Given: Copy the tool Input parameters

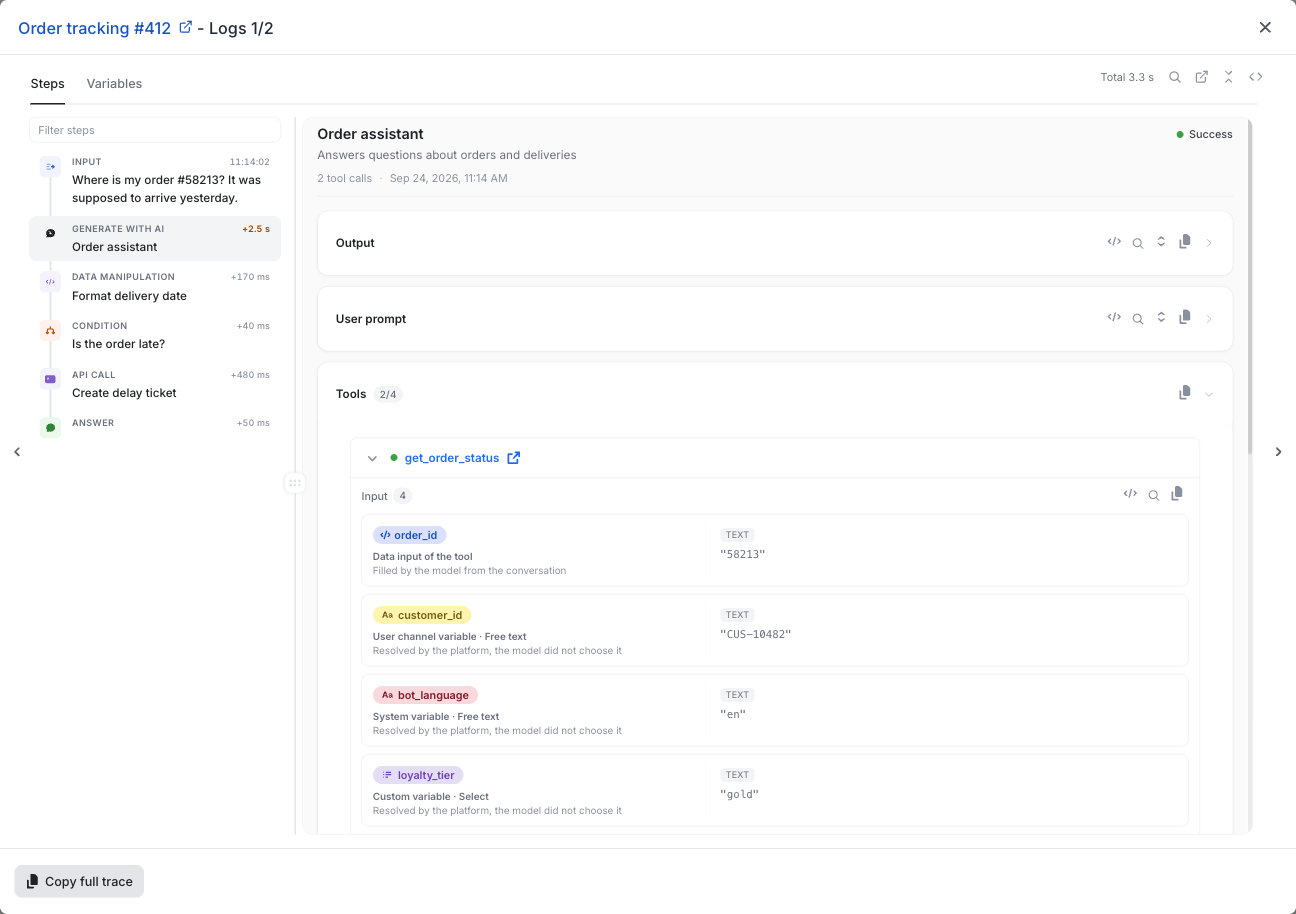Looking at the screenshot, I should [x=1177, y=494].
